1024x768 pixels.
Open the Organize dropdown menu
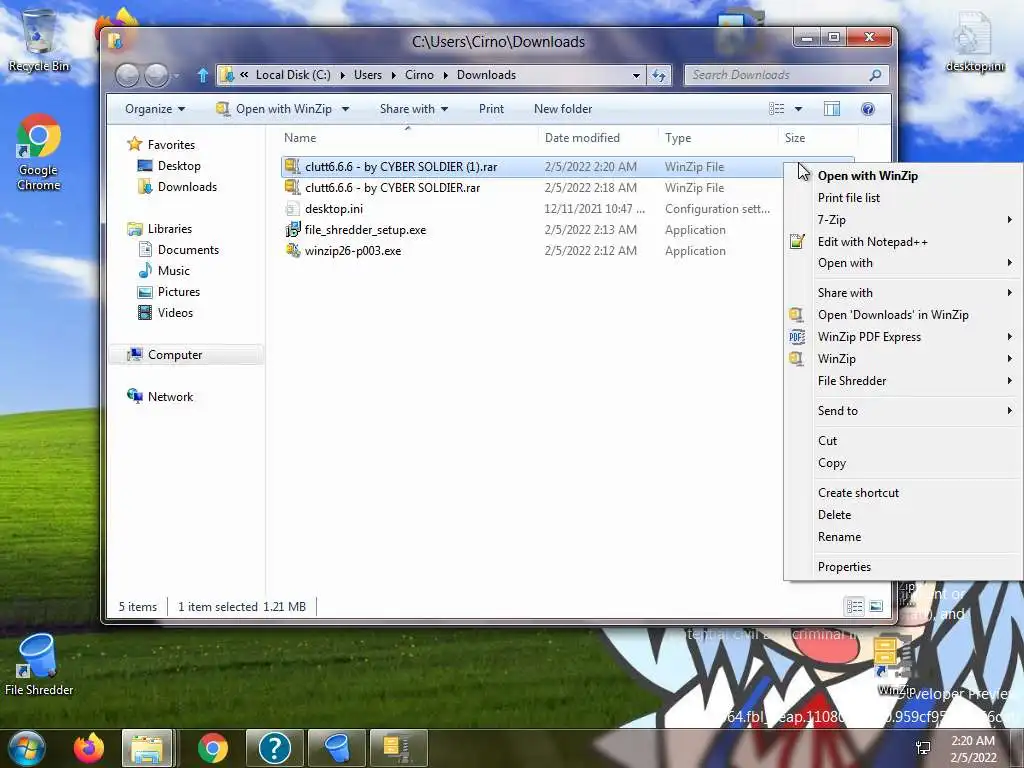(155, 109)
